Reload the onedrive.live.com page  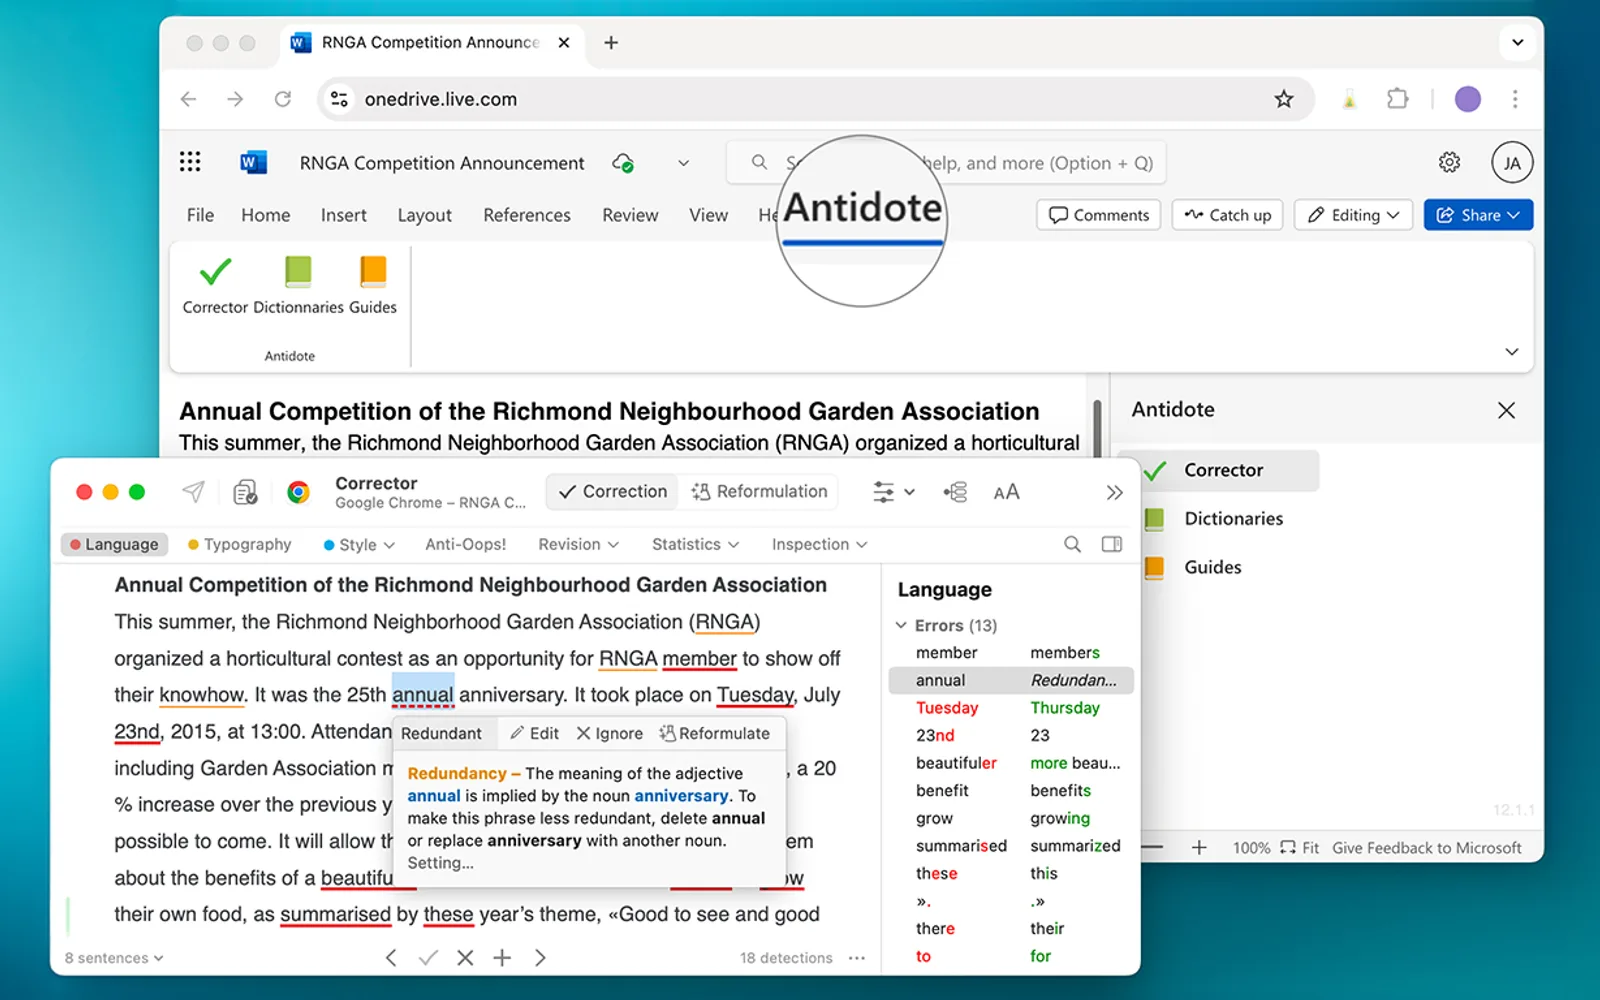point(283,99)
